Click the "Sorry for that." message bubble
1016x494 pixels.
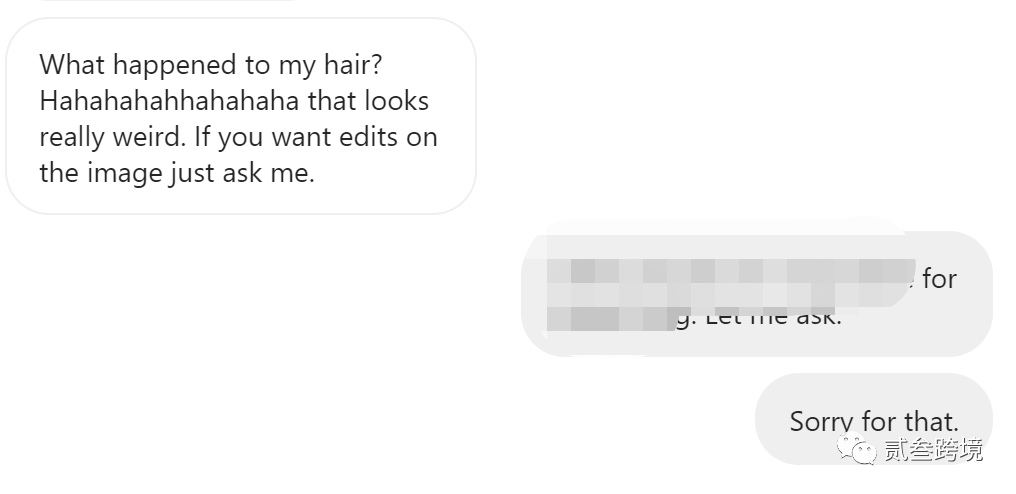coord(873,419)
